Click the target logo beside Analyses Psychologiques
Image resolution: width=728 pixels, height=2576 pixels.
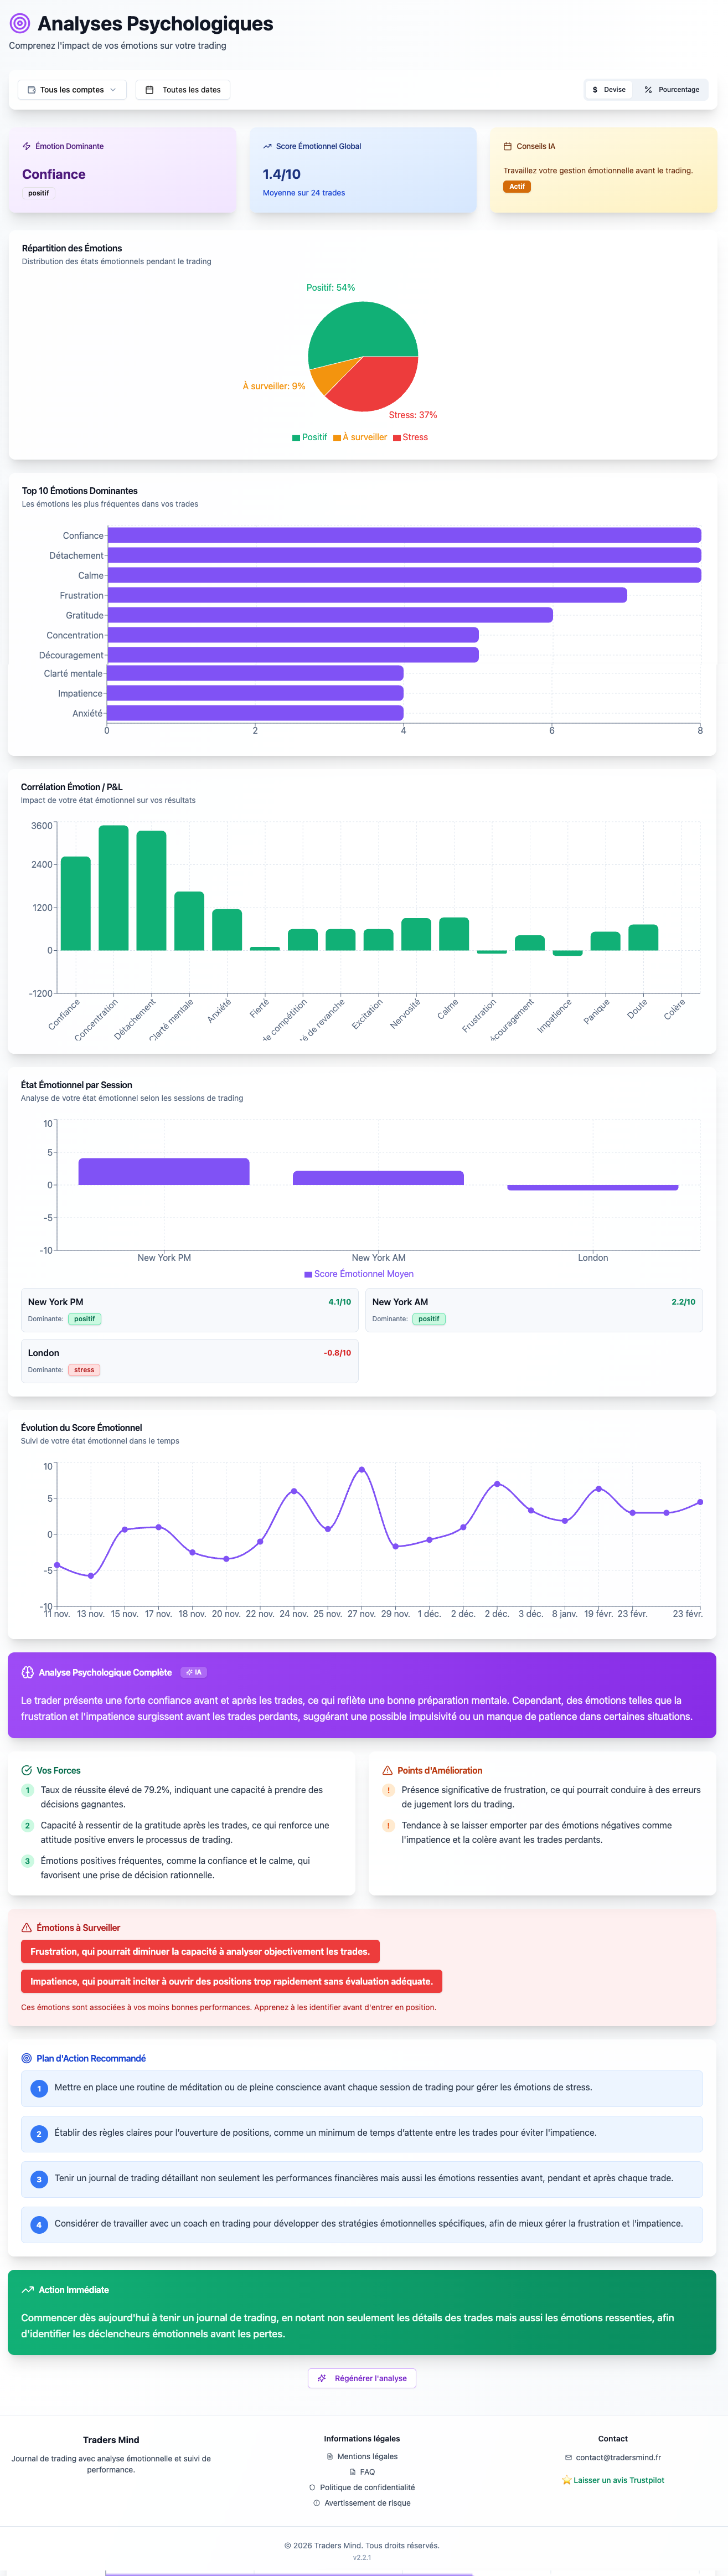[19, 23]
